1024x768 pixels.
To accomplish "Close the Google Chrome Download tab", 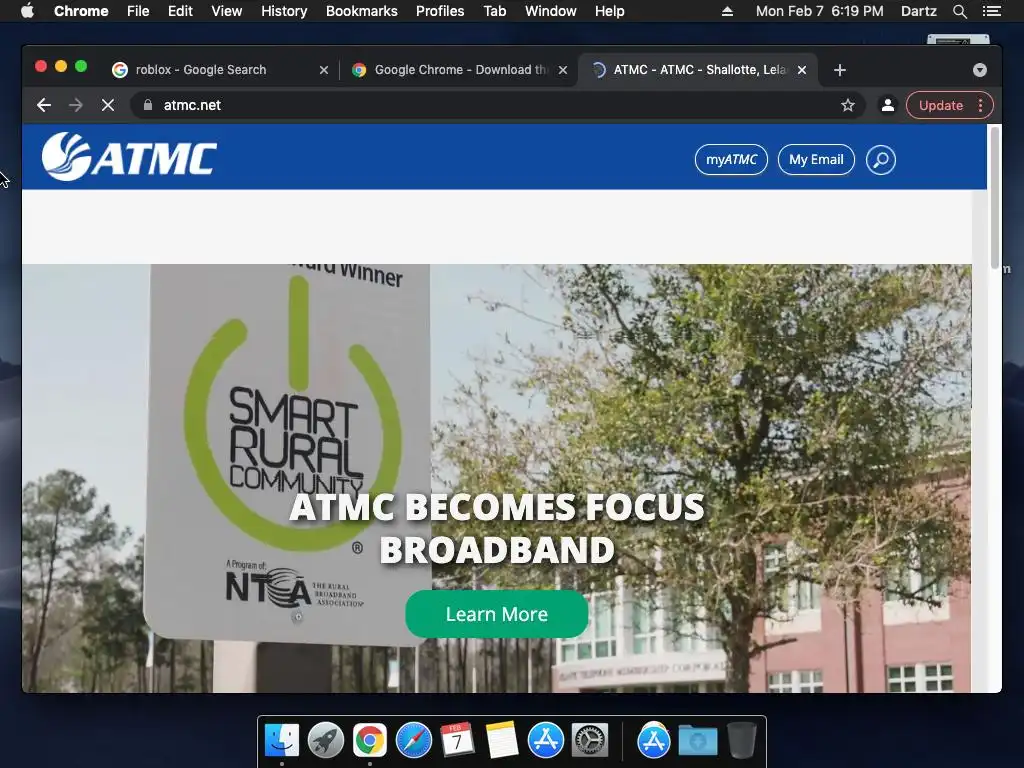I will 562,70.
